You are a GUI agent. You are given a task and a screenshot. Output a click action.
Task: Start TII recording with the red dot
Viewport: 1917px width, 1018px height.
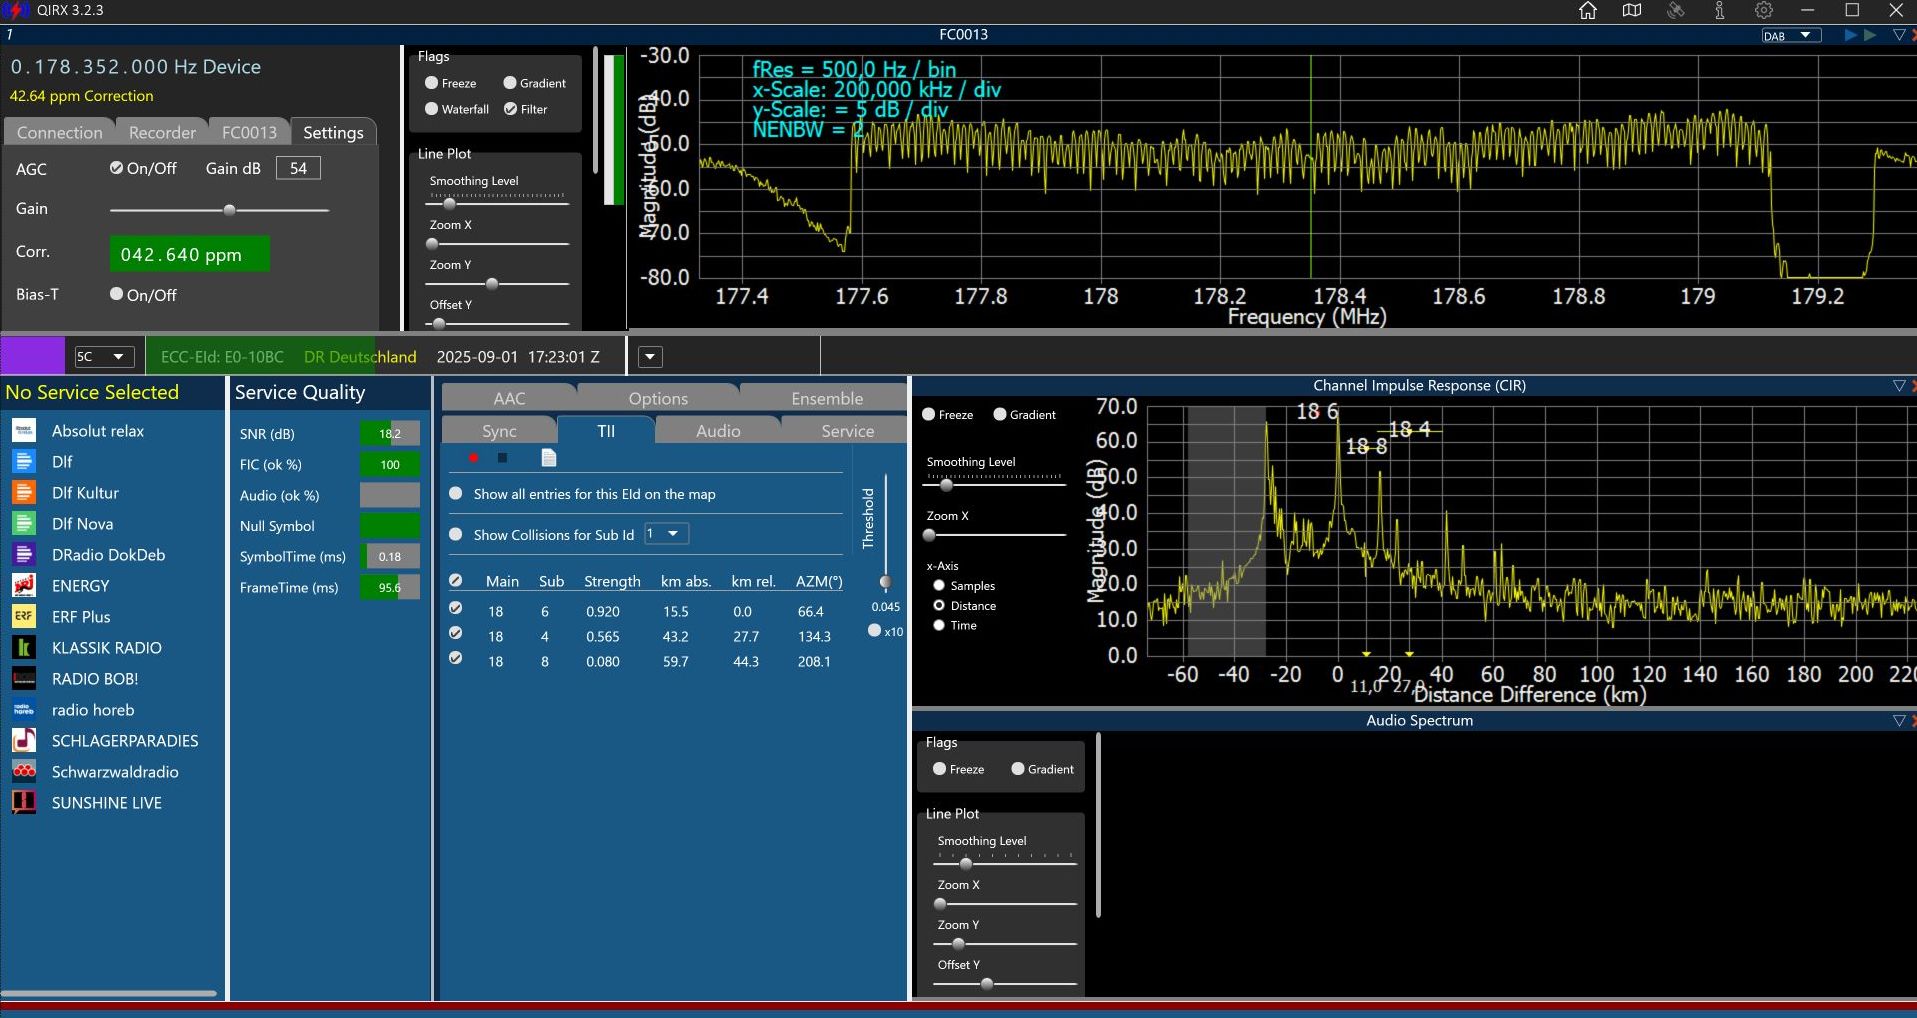(x=473, y=458)
